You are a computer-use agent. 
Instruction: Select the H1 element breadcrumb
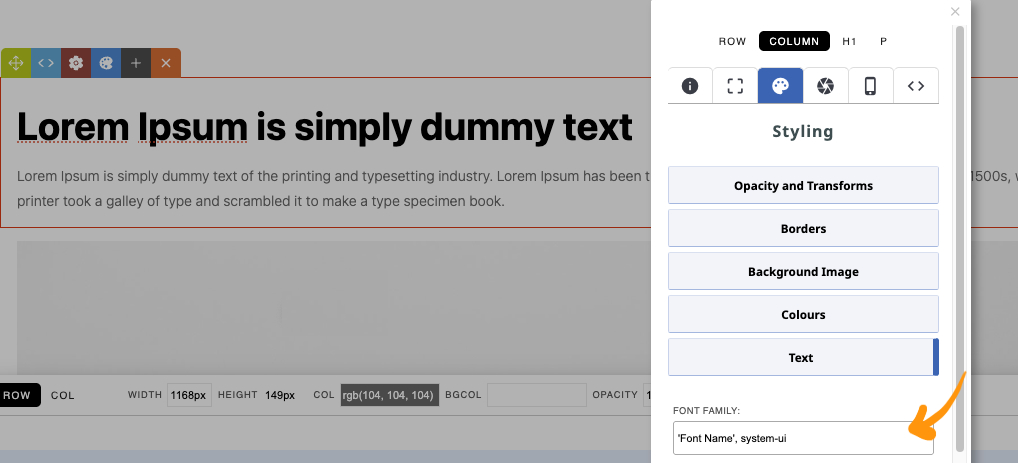(849, 42)
